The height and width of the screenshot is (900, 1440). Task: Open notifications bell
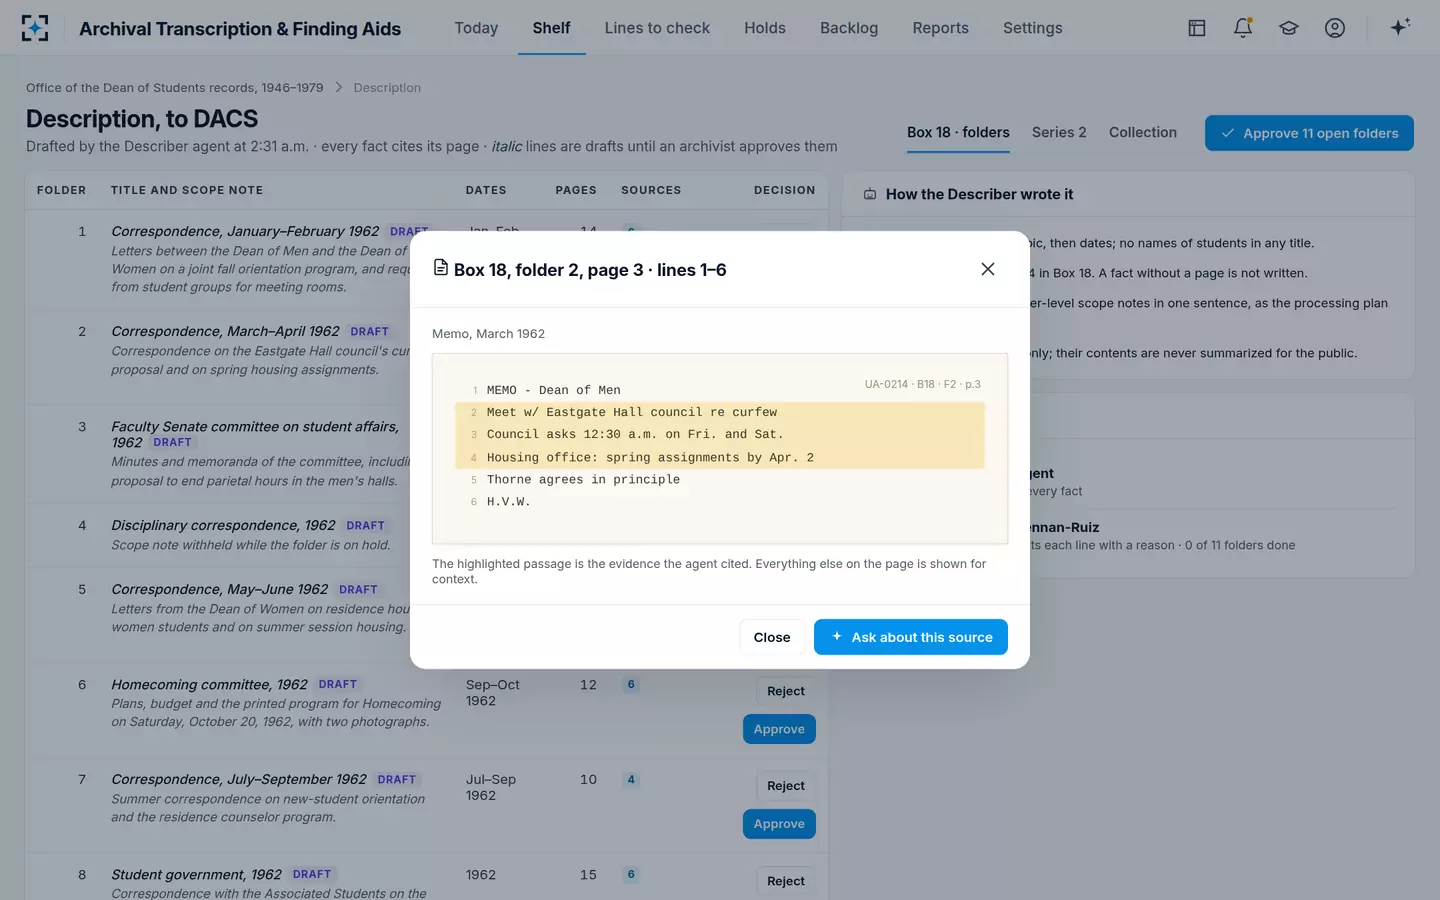click(x=1243, y=28)
